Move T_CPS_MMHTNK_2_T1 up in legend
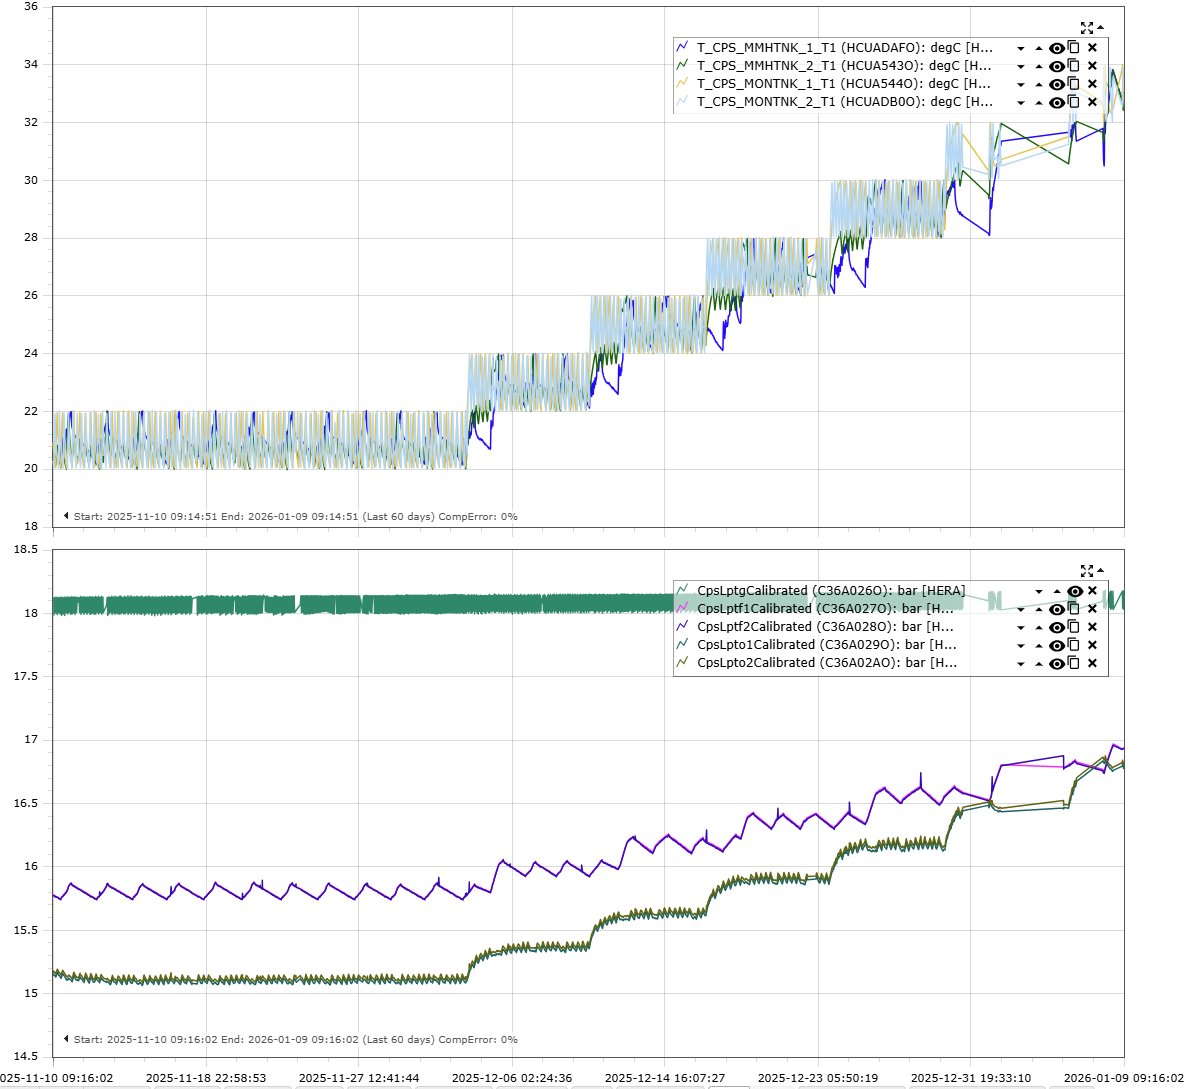 pos(1039,66)
